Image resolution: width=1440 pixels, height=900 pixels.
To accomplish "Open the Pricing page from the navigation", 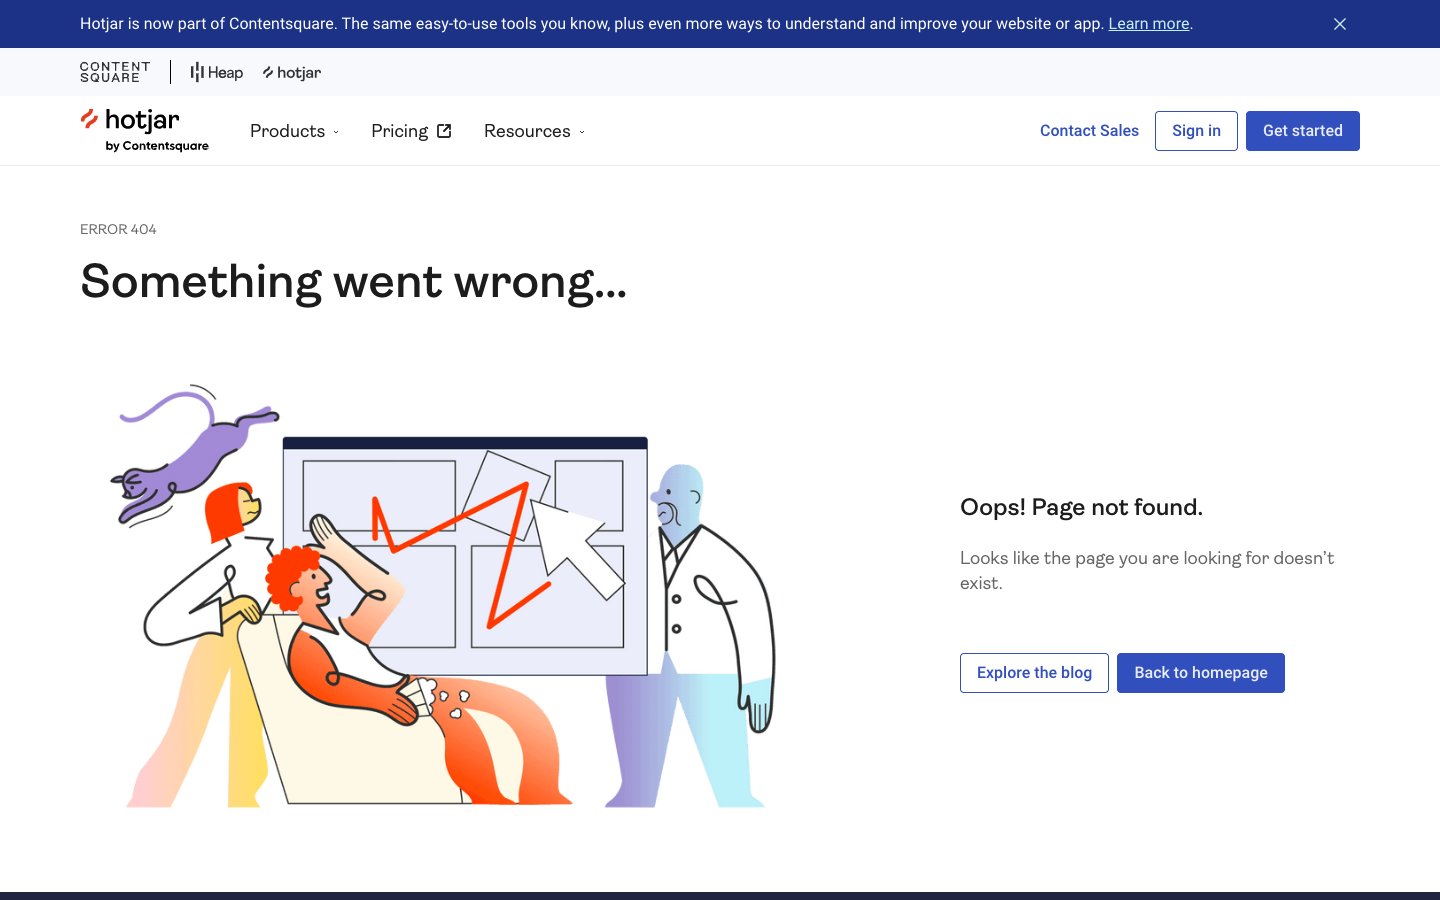I will (x=399, y=131).
